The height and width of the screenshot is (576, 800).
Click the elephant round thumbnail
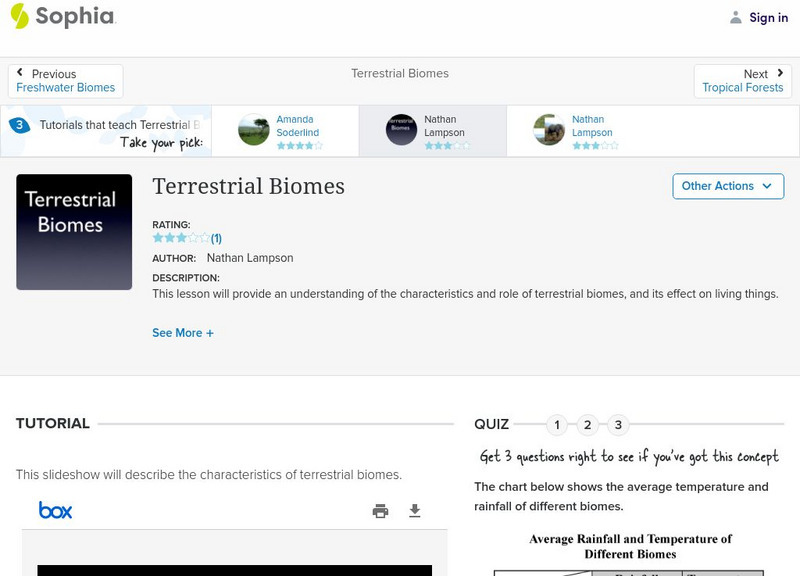549,130
